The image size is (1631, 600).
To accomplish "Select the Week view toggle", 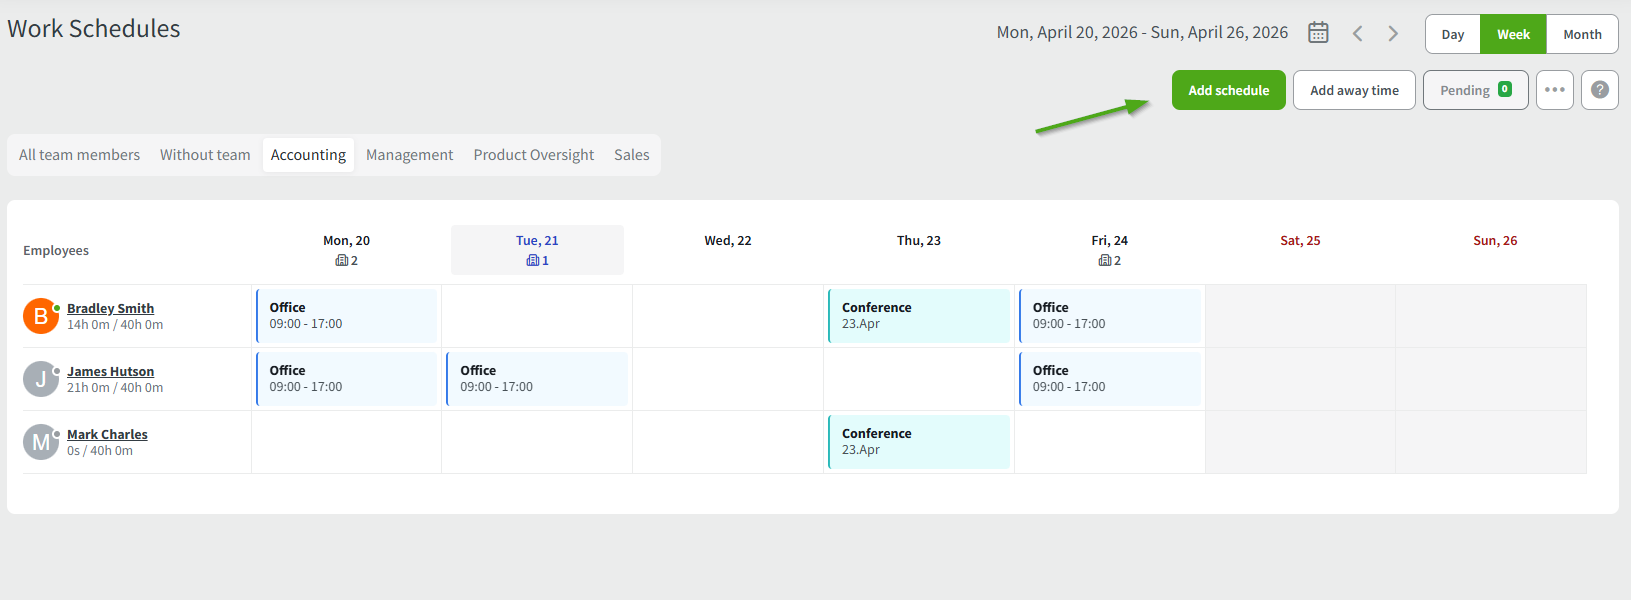I will click(1513, 34).
